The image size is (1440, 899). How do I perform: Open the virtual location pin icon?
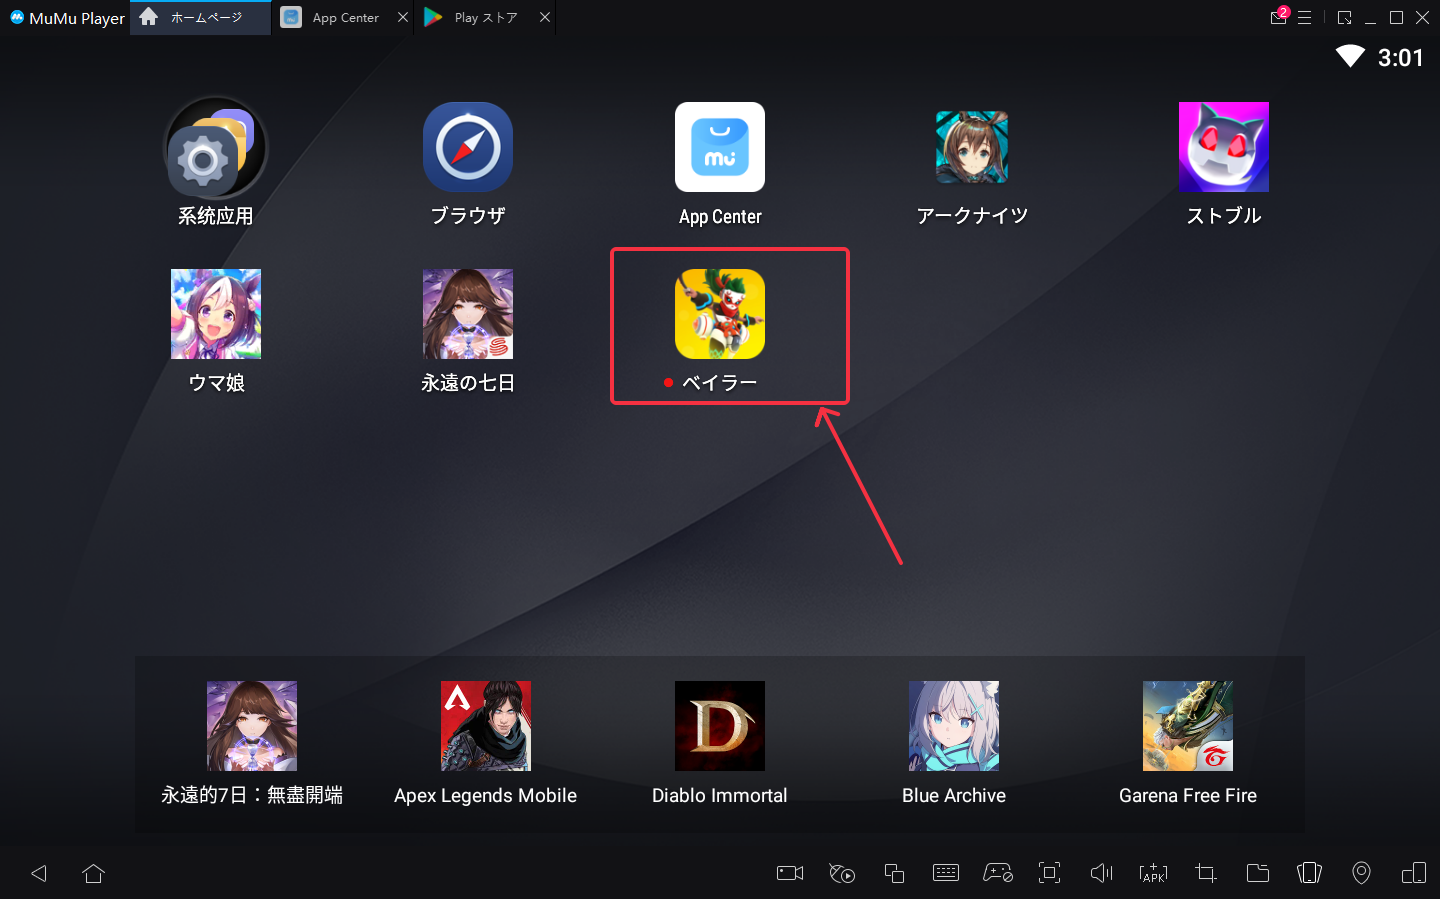click(1361, 873)
